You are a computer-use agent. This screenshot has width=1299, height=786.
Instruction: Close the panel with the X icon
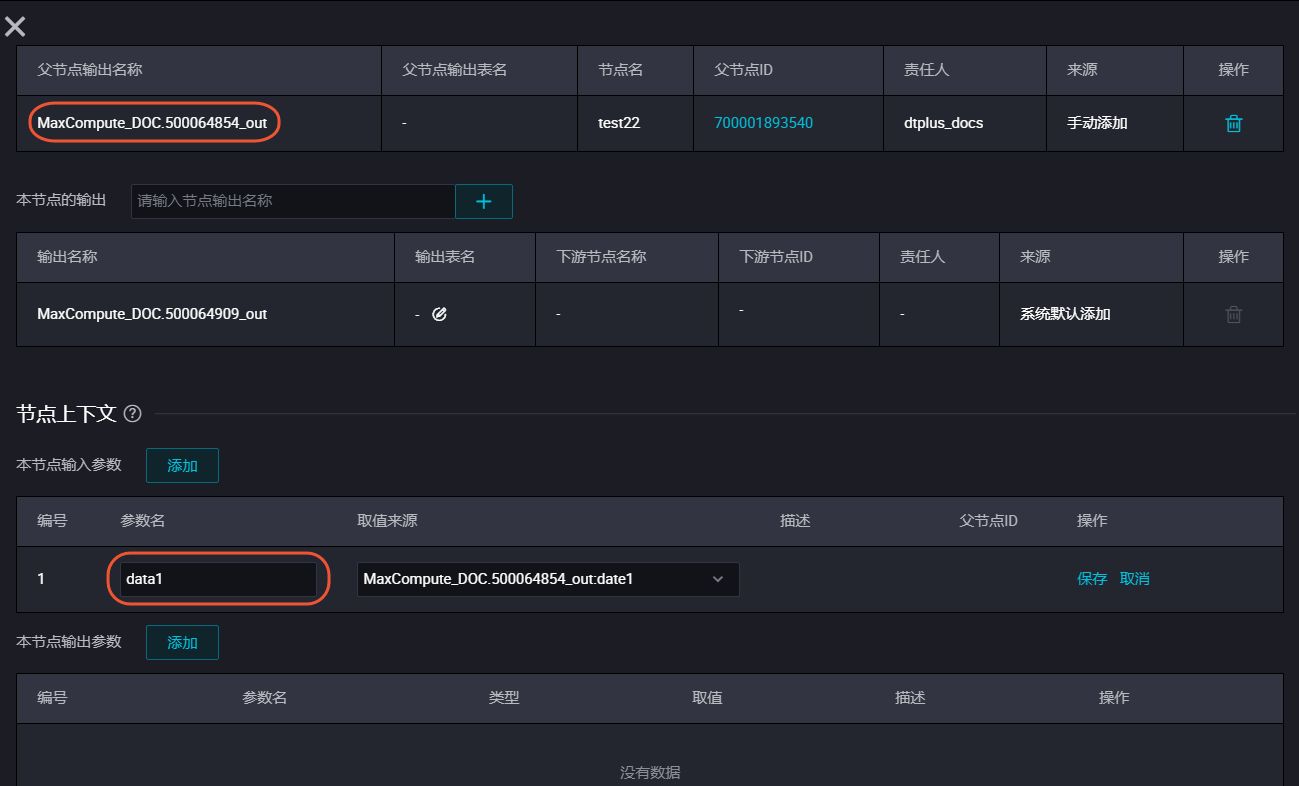15,27
